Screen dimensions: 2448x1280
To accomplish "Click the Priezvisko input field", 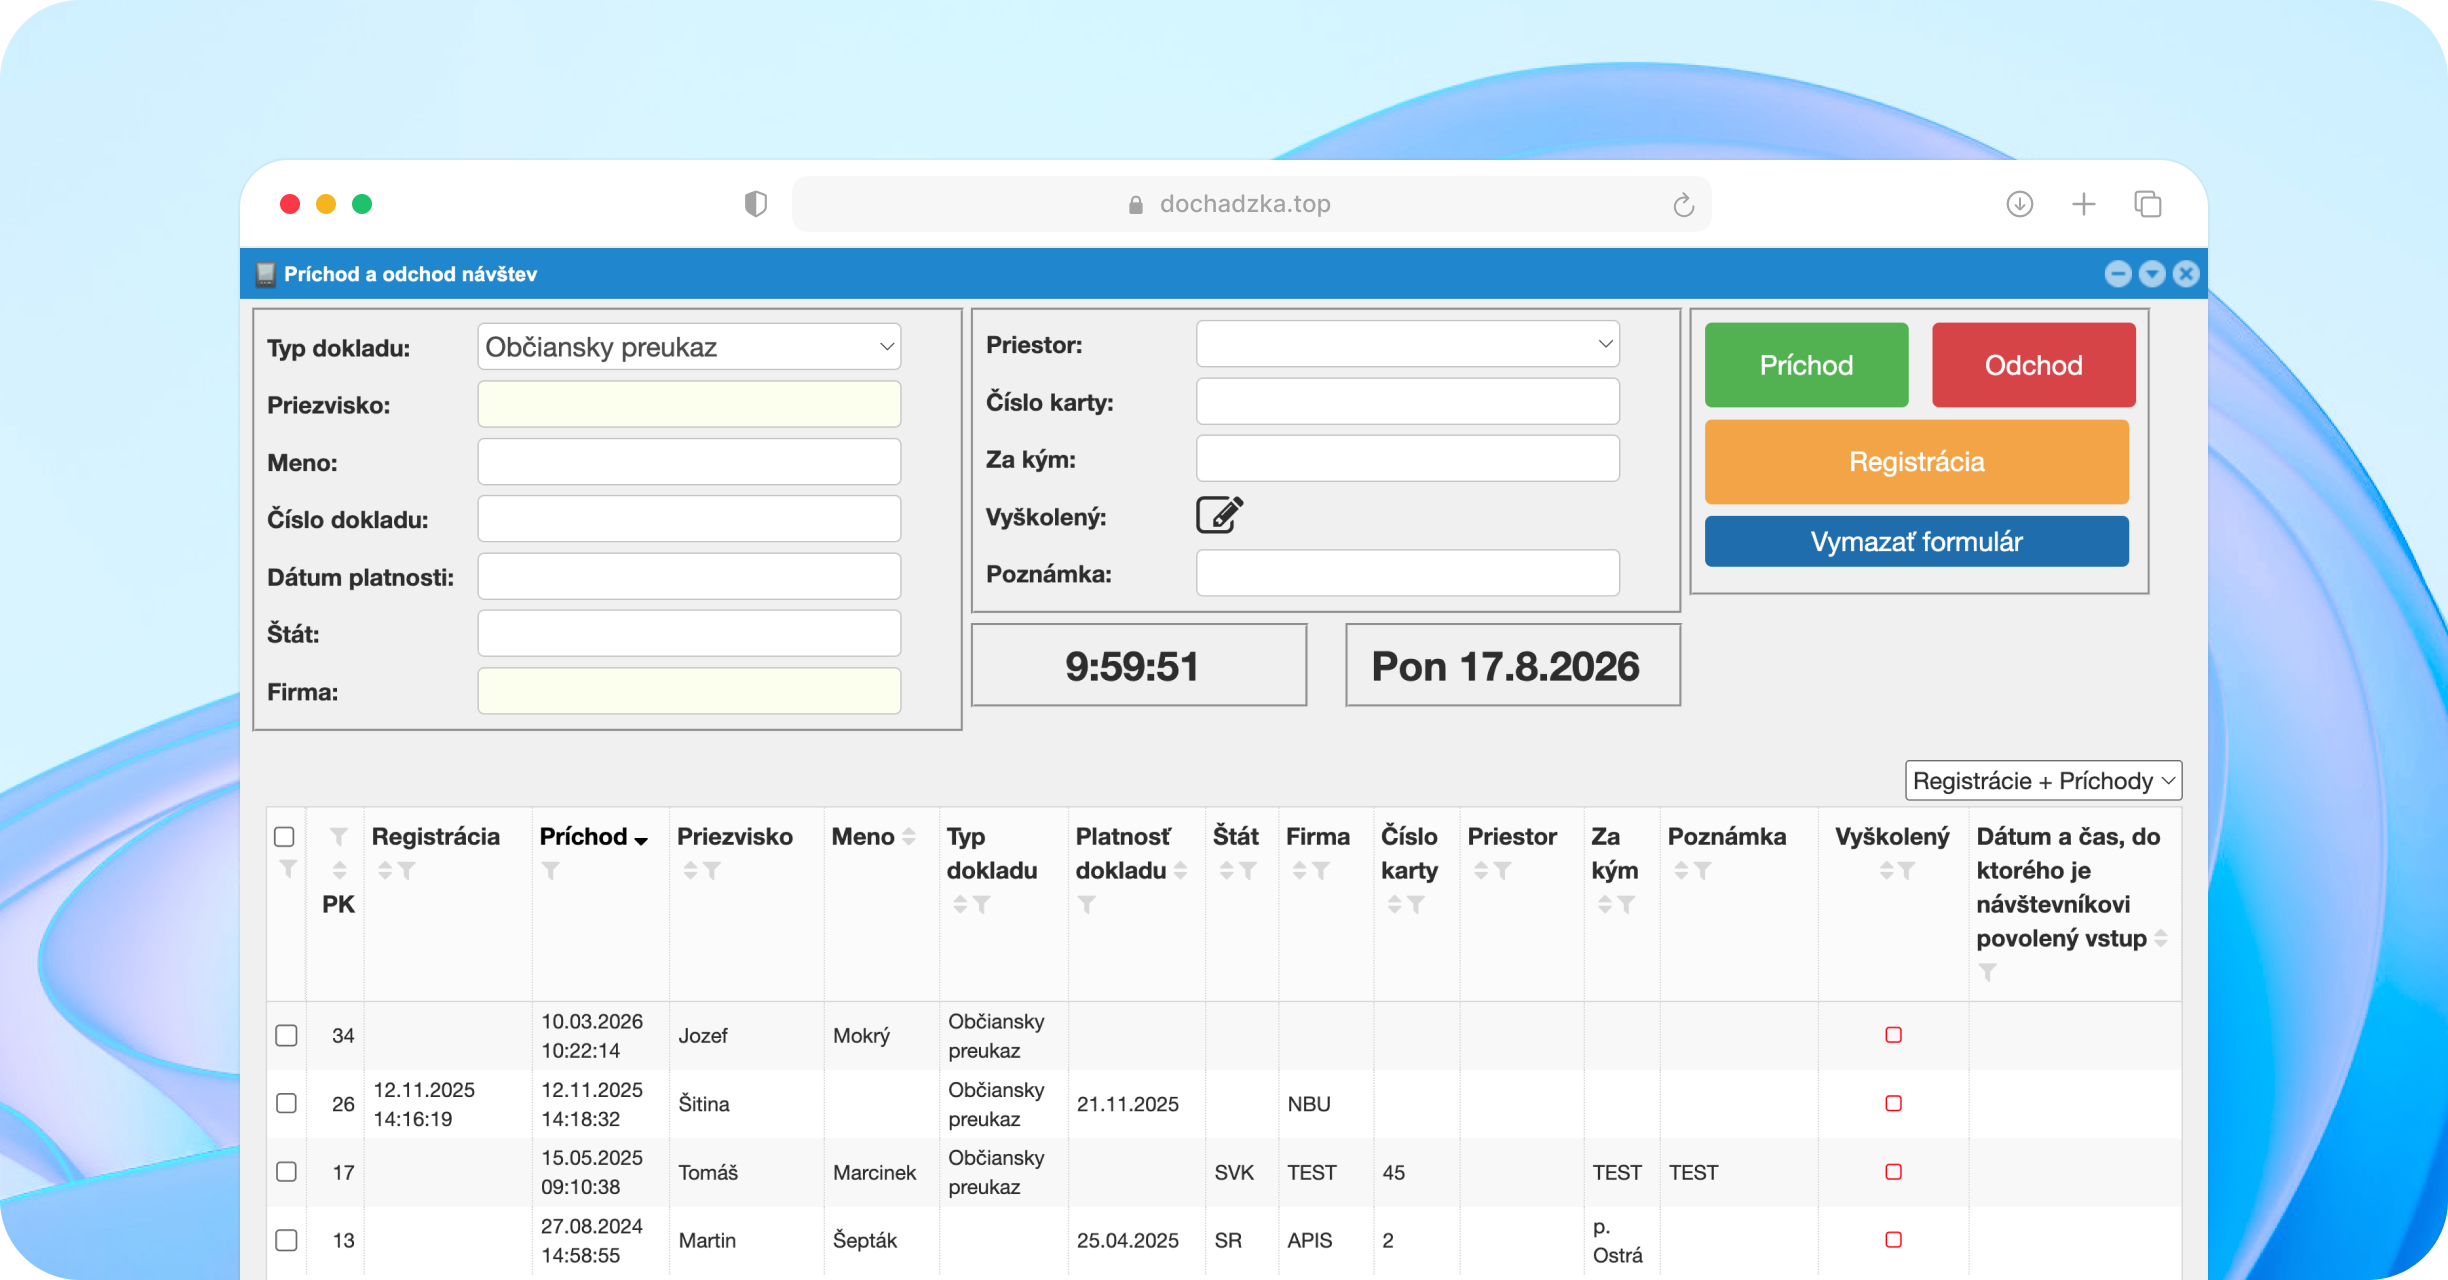I will [x=689, y=405].
